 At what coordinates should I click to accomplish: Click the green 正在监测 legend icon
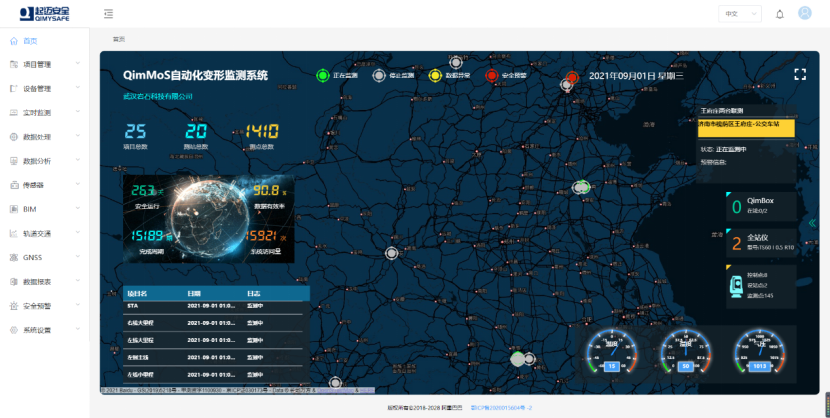pos(322,76)
